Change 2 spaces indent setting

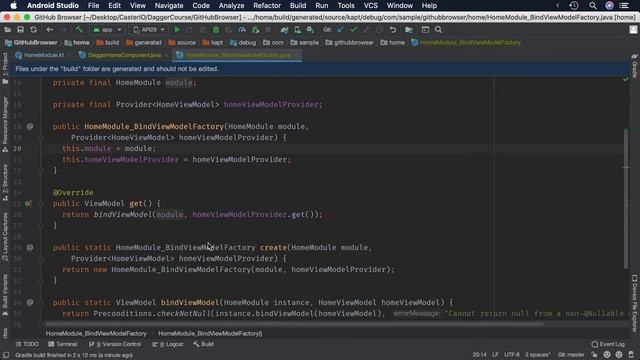[x=538, y=355]
